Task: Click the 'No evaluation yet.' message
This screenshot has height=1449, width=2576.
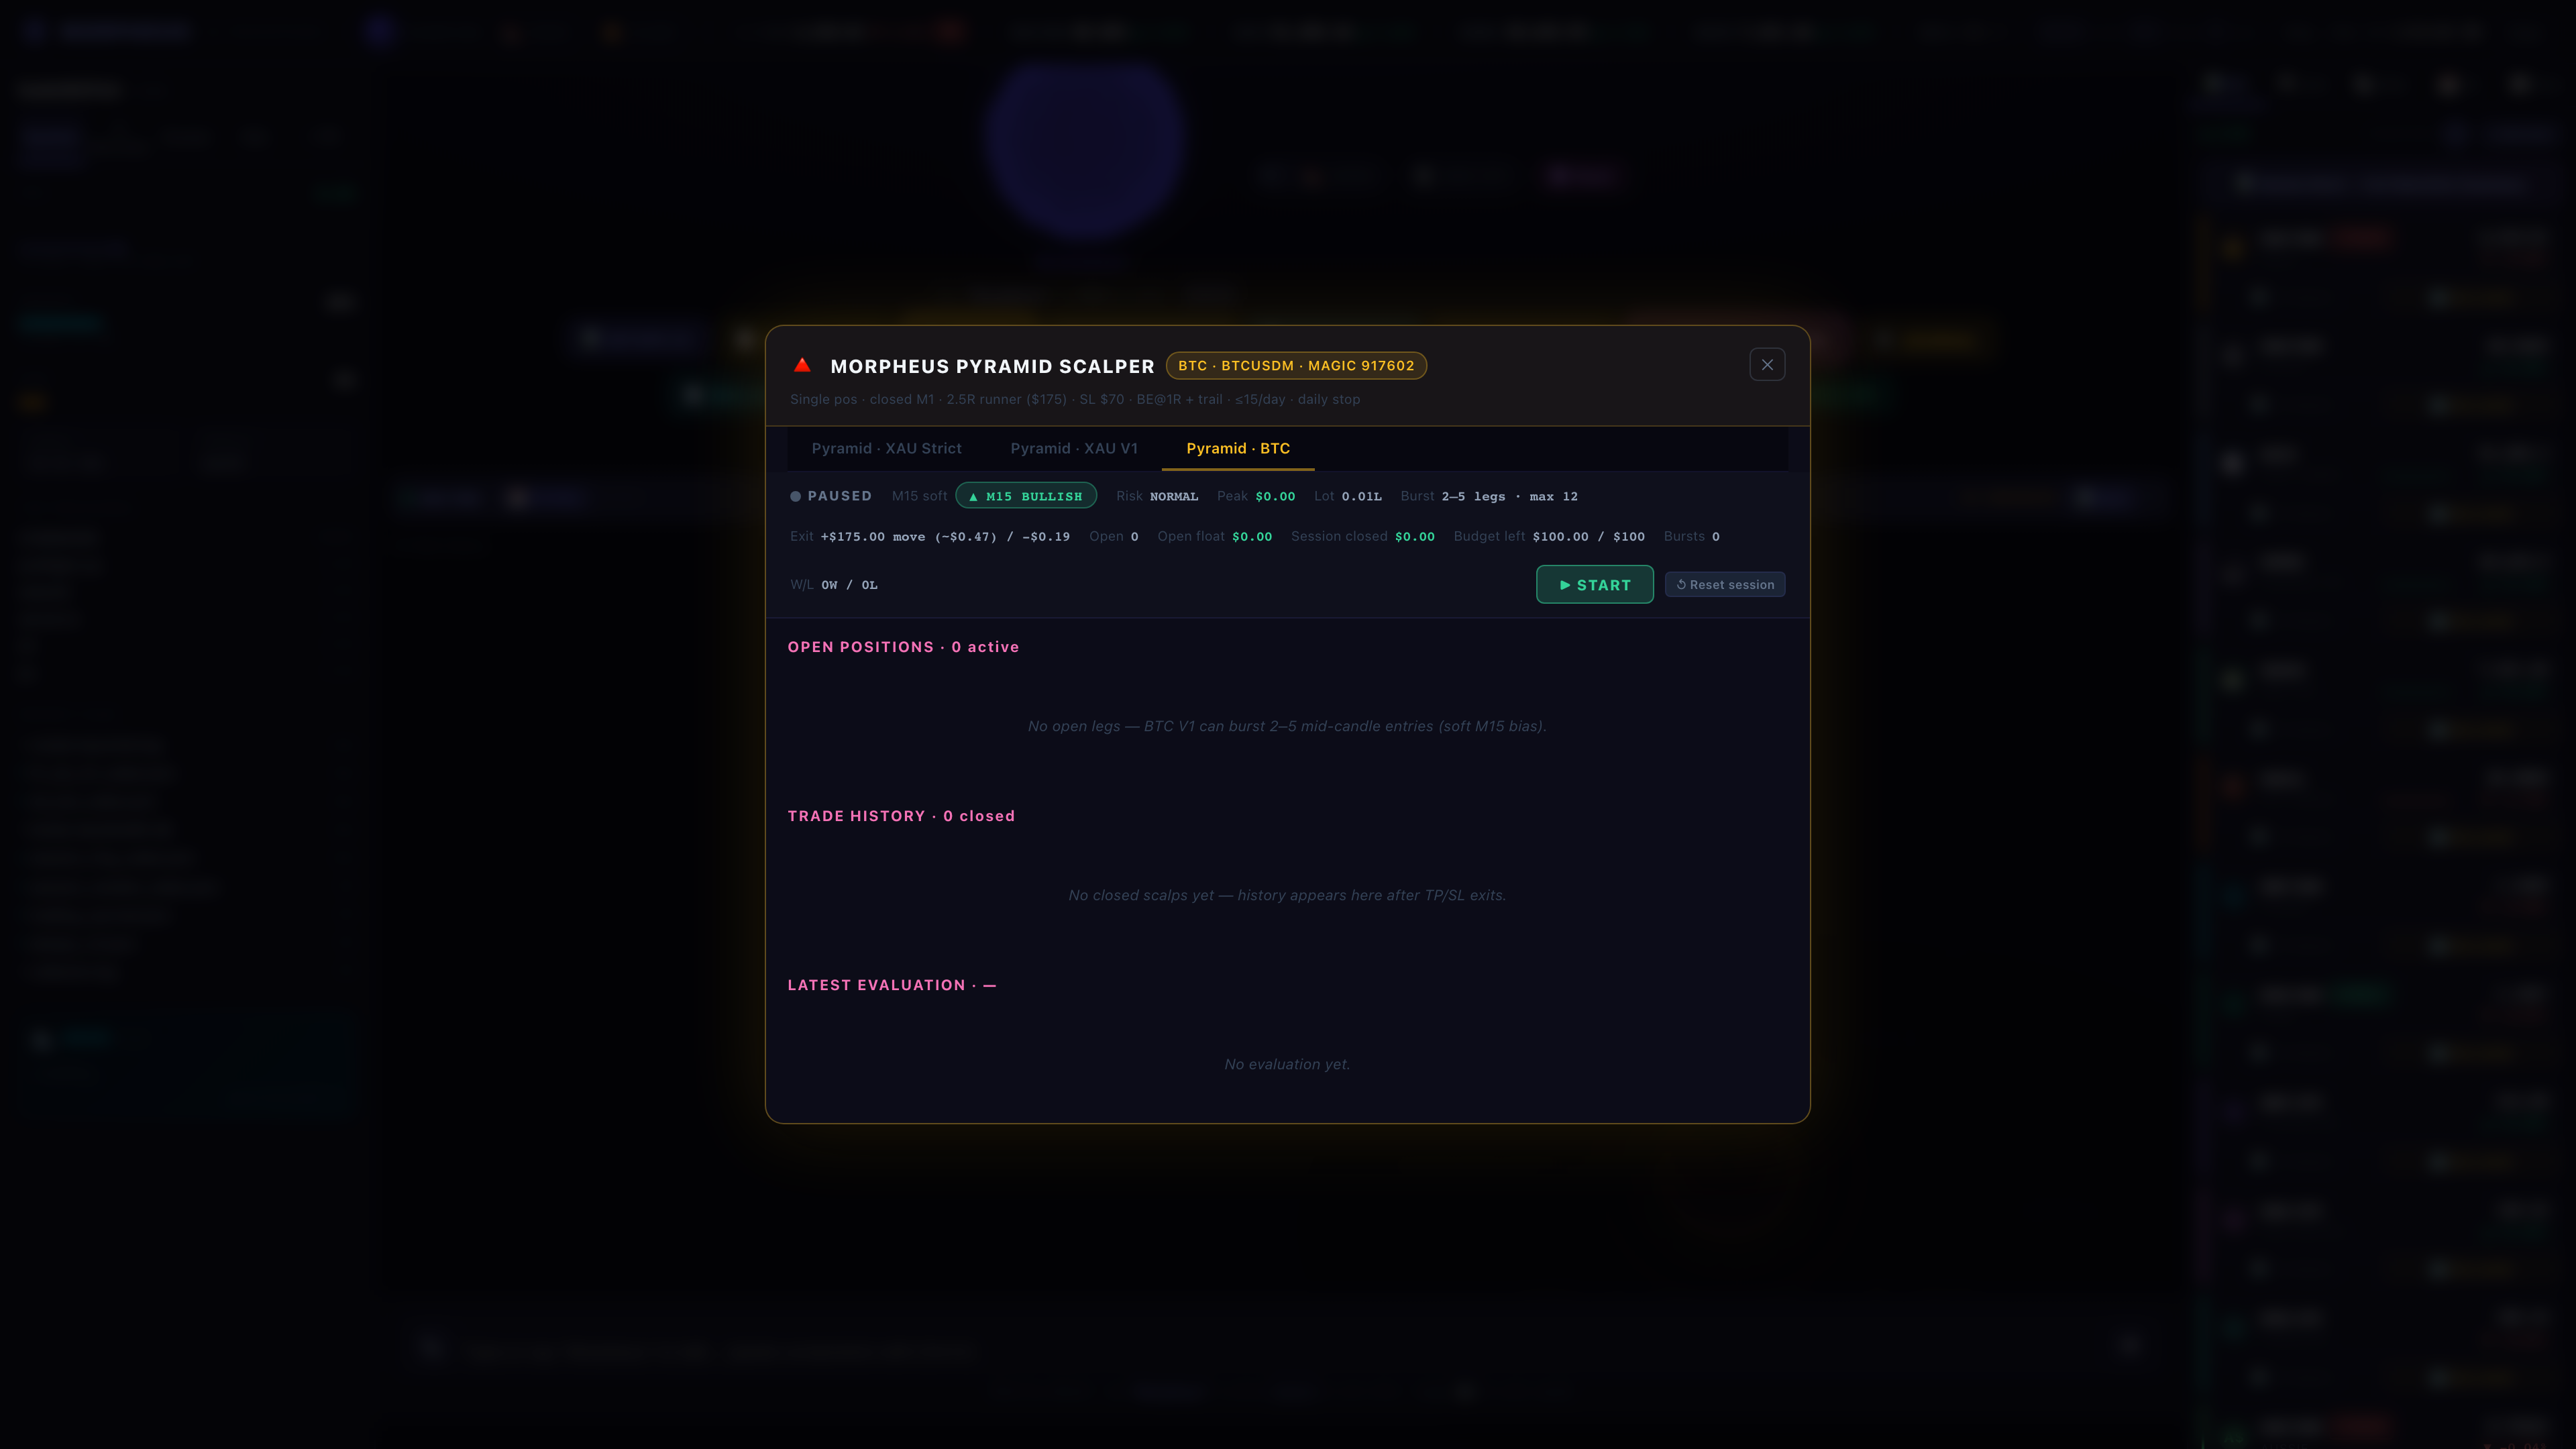Action: [x=1287, y=1064]
